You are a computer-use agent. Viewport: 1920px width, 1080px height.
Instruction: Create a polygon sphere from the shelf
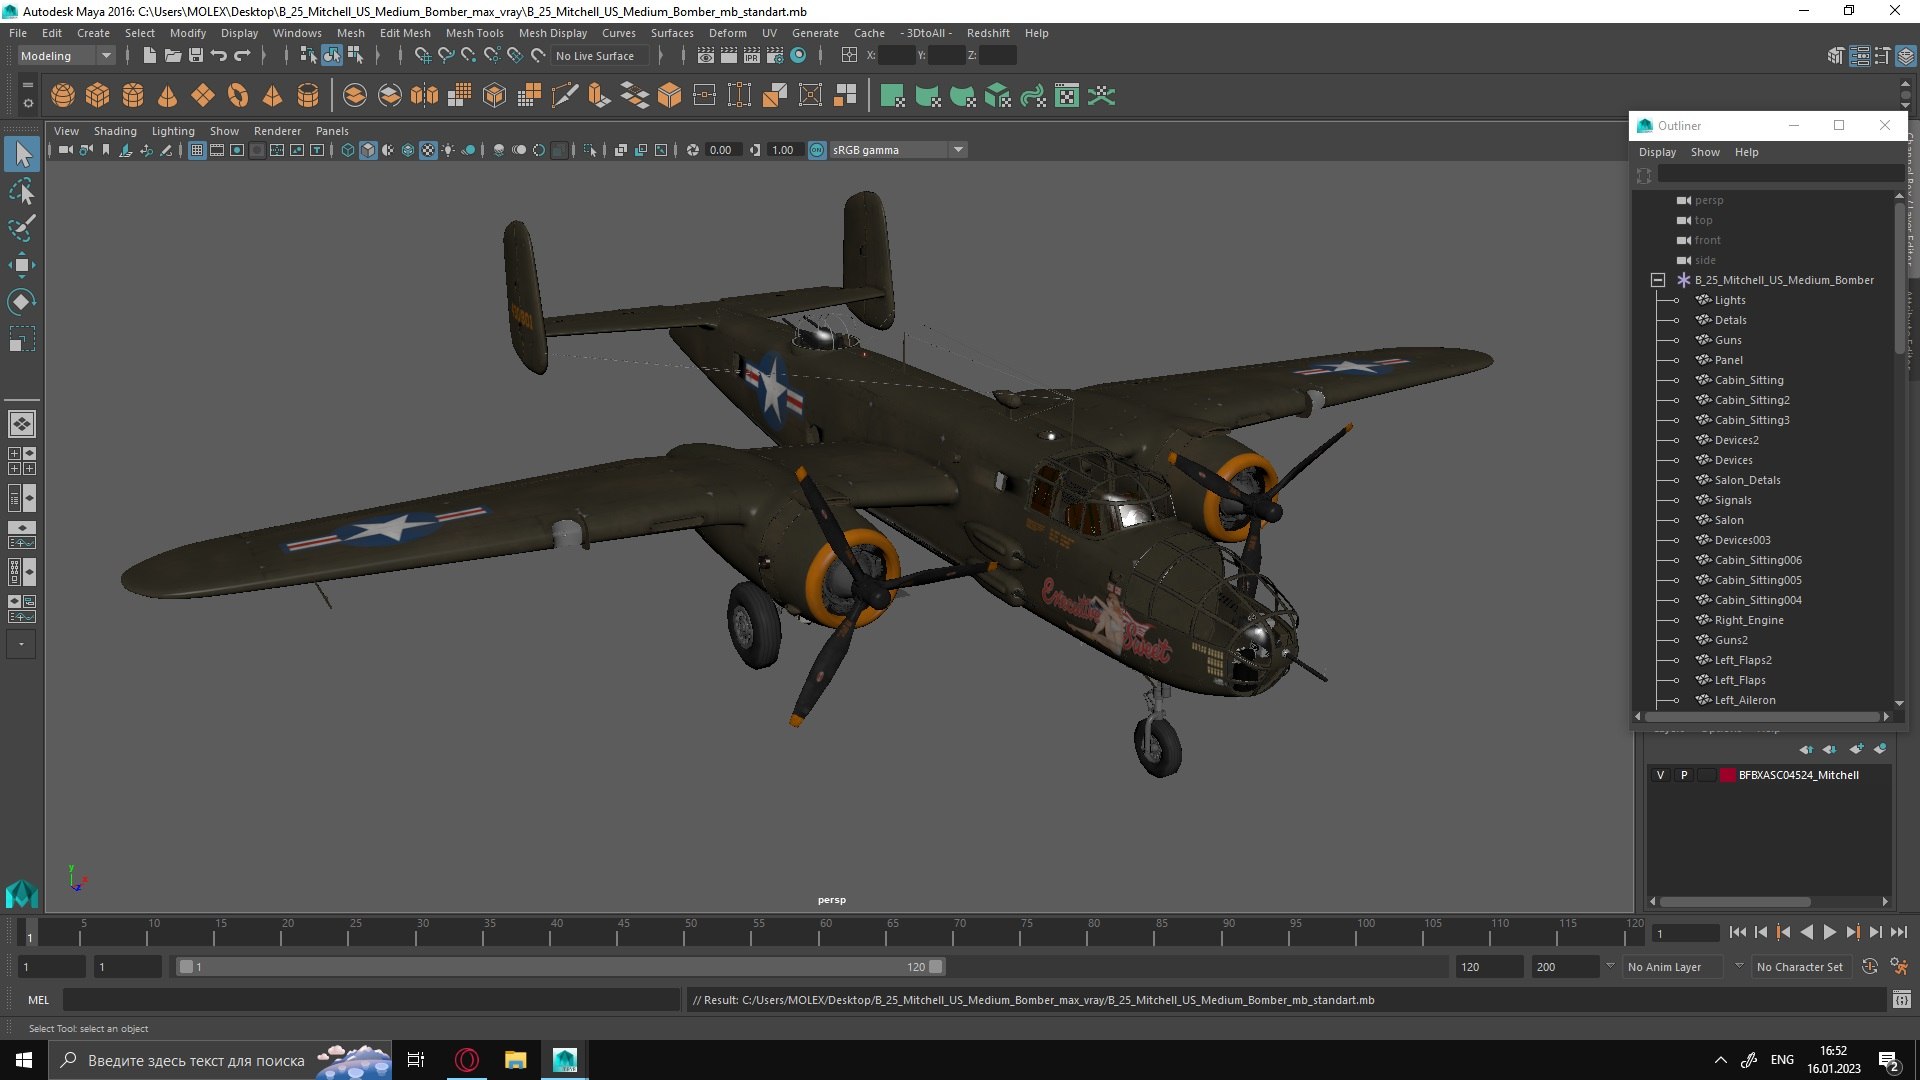click(x=63, y=96)
